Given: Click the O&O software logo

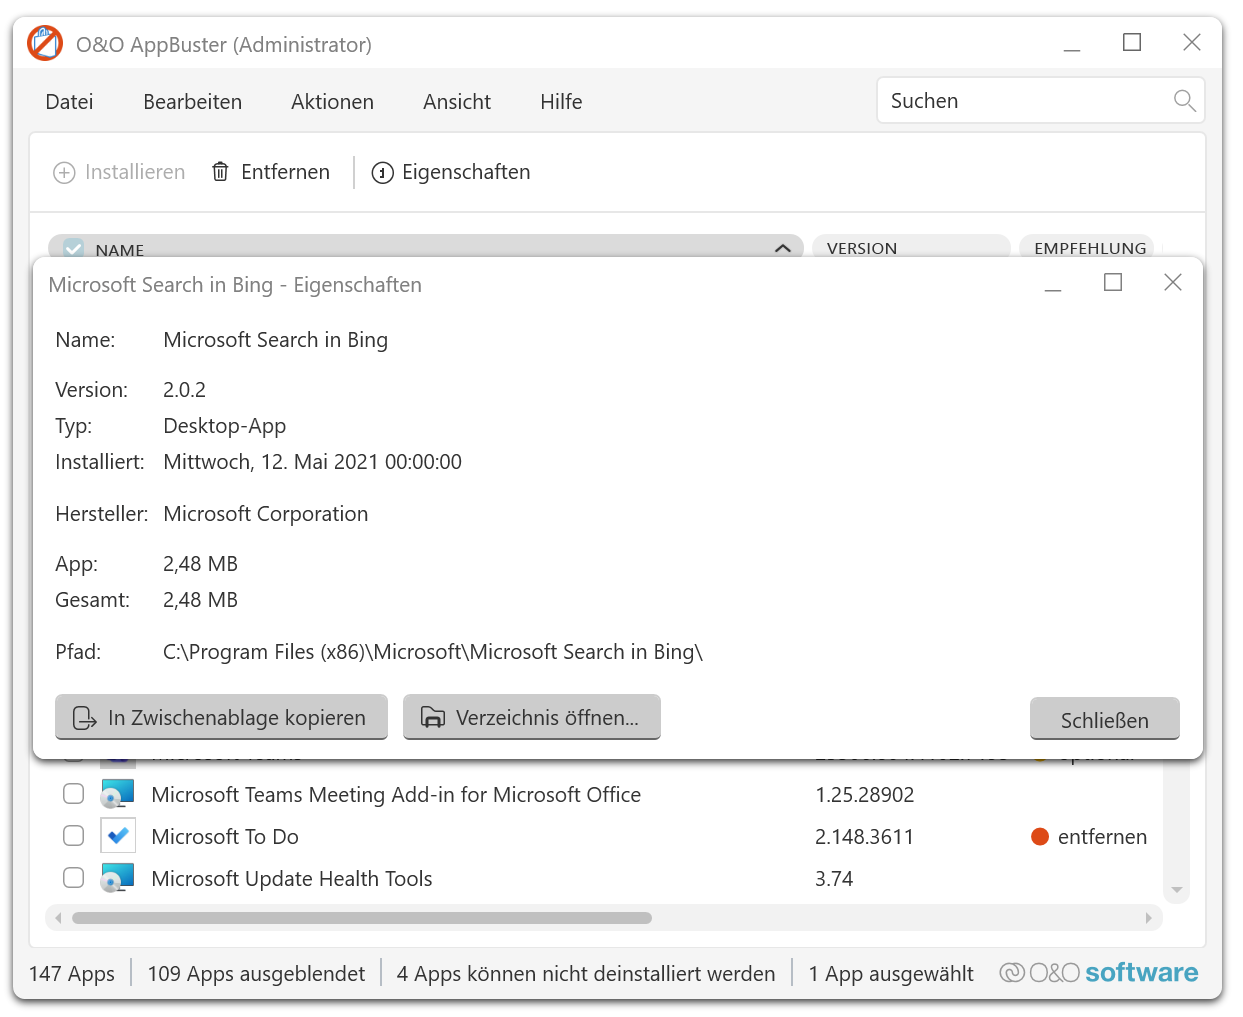Looking at the screenshot, I should (x=1098, y=972).
